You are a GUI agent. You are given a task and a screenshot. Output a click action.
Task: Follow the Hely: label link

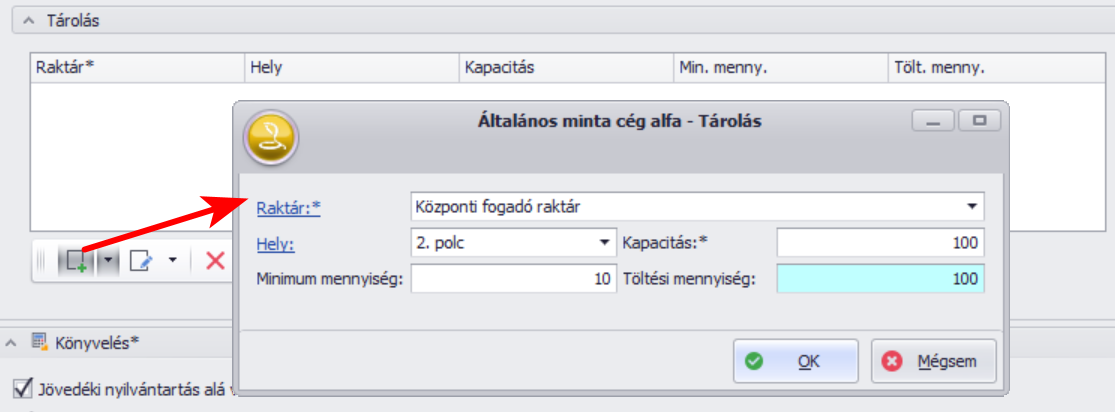pos(276,244)
